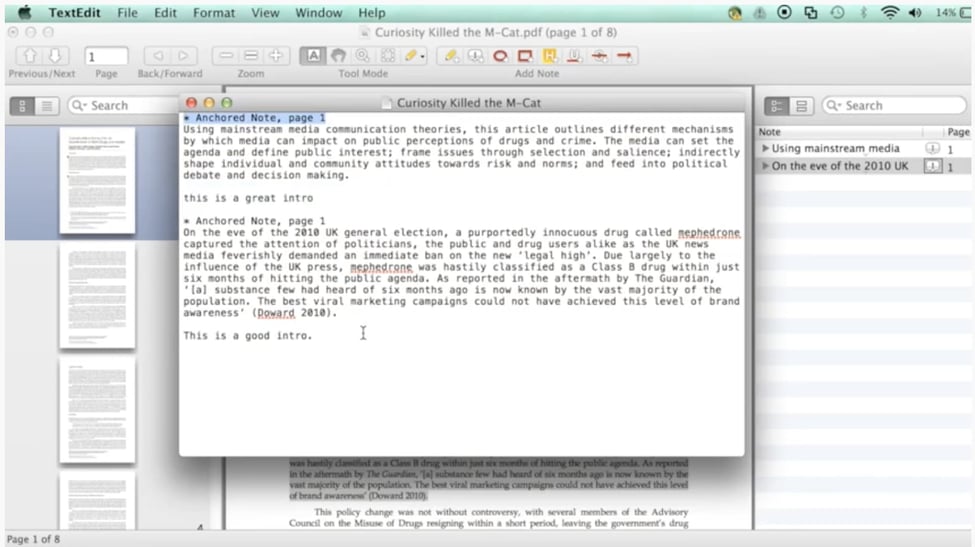The width and height of the screenshot is (975, 547).
Task: Click the zoom out minus button
Action: [226, 56]
